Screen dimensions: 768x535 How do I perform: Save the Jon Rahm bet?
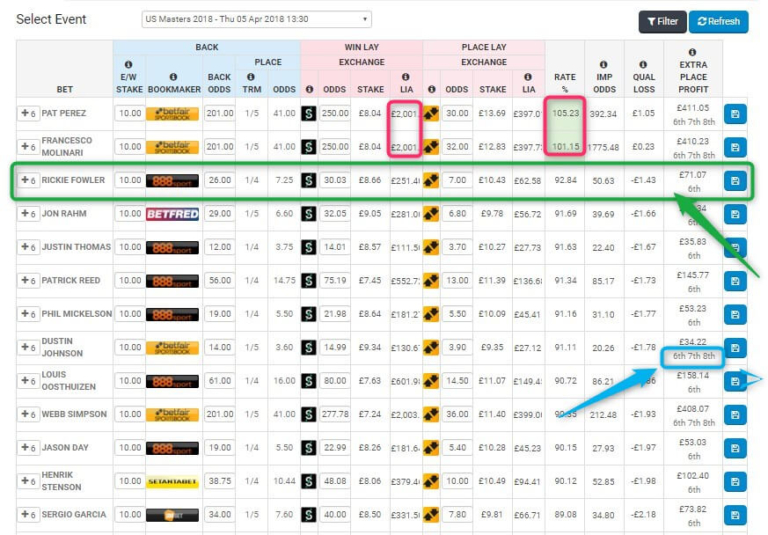click(x=735, y=214)
